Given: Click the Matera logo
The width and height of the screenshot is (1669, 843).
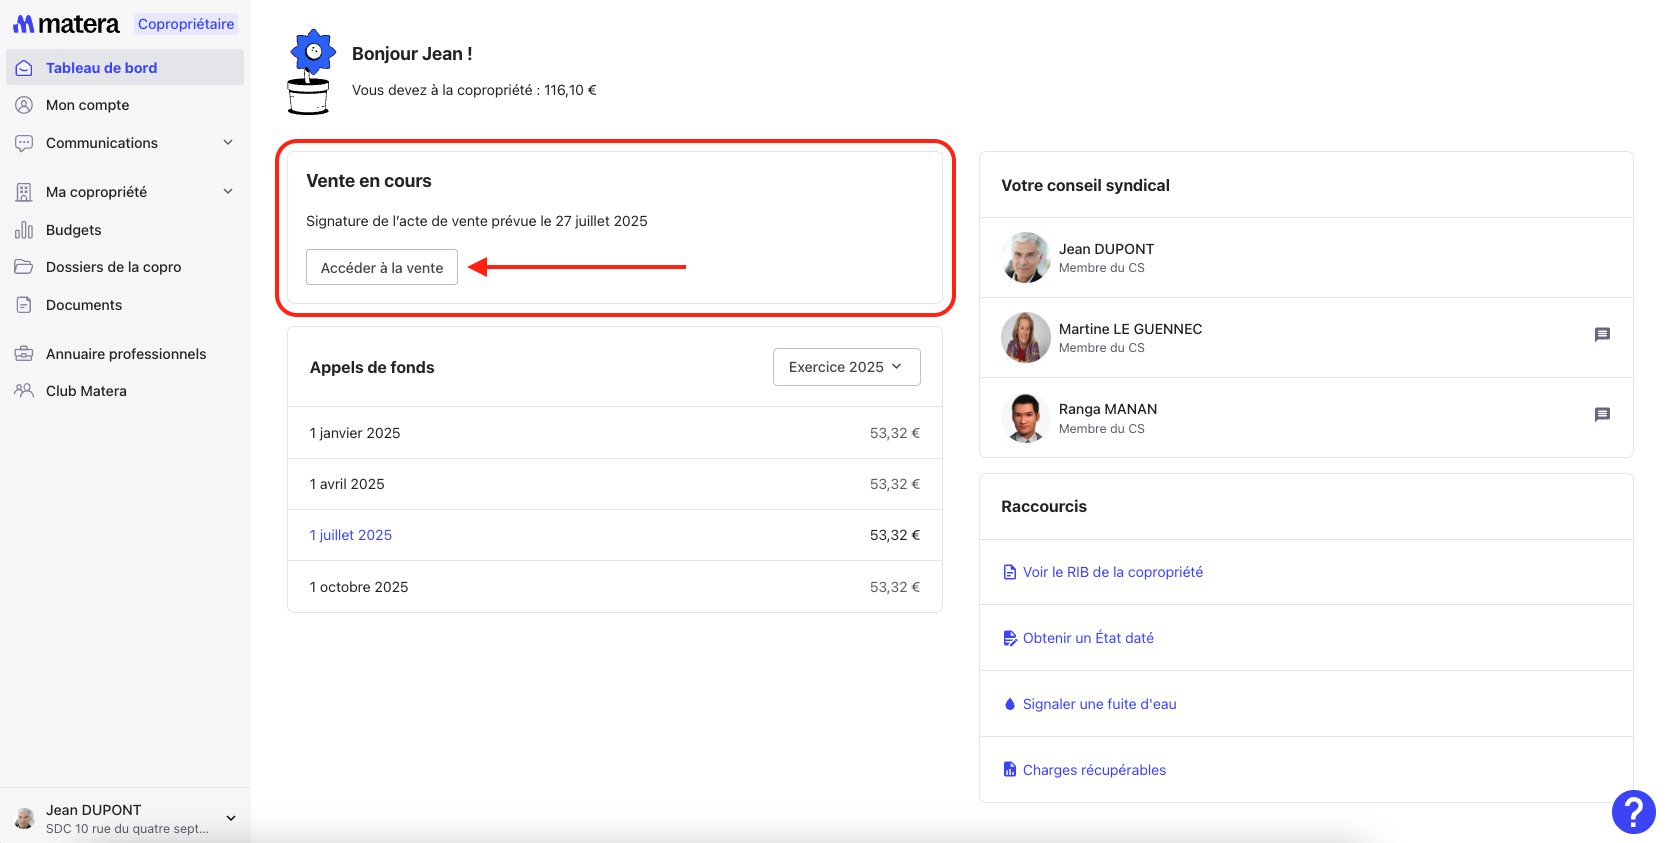Looking at the screenshot, I should coord(66,24).
